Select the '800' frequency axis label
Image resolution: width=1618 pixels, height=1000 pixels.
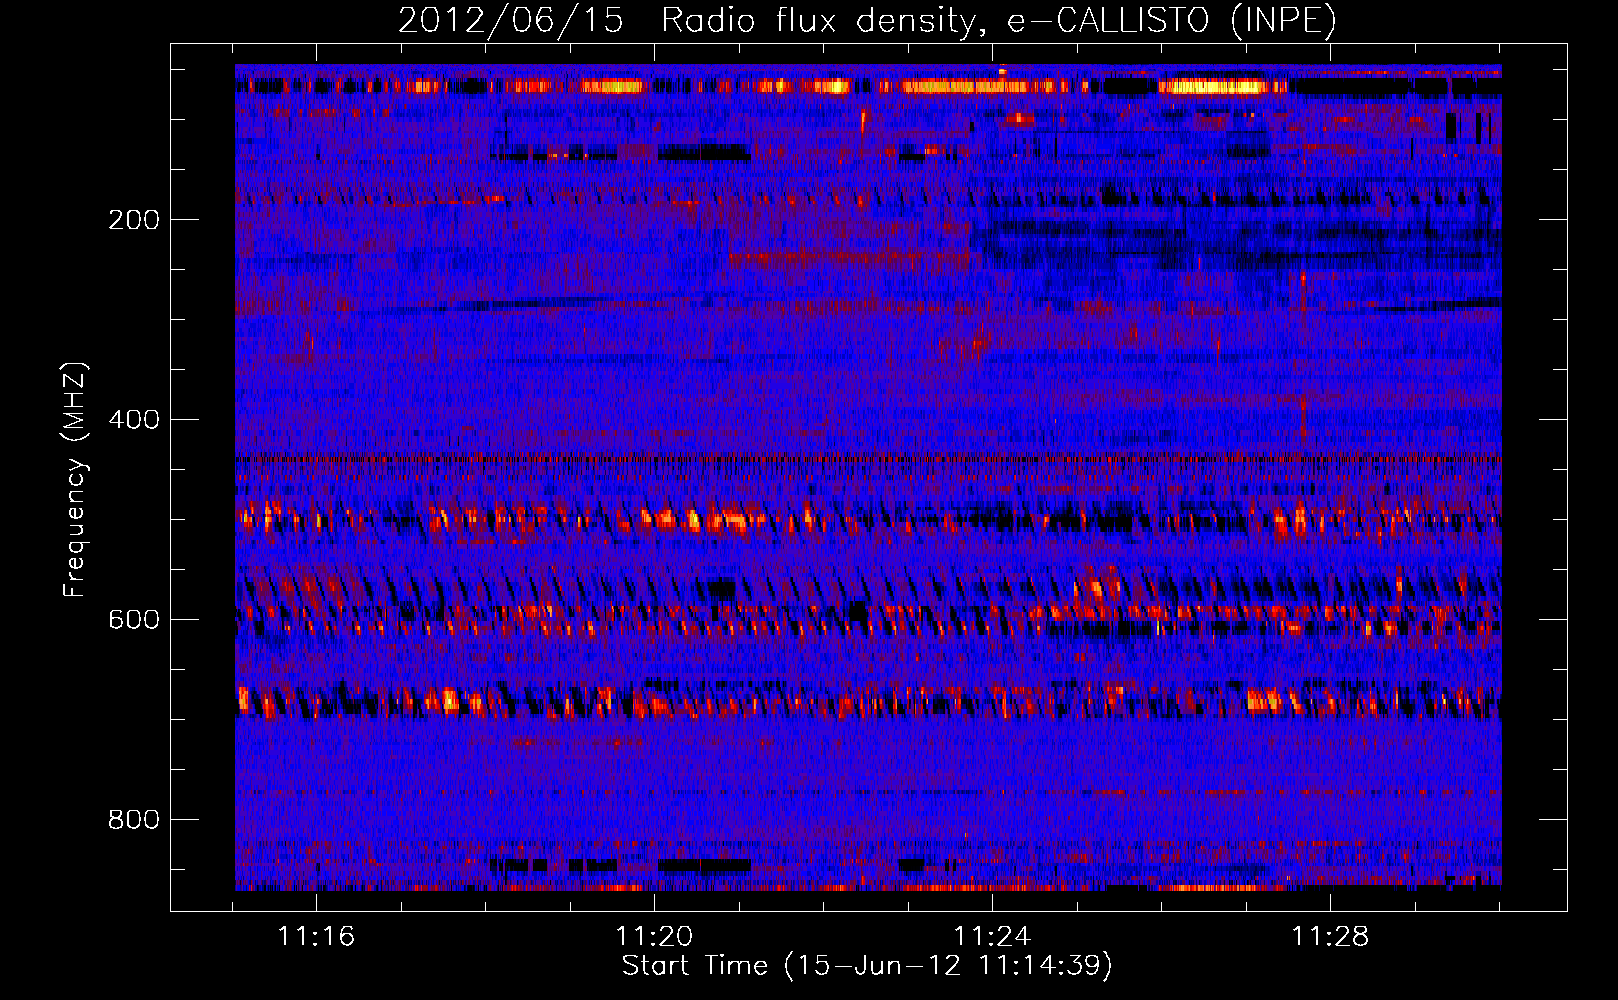coord(134,820)
